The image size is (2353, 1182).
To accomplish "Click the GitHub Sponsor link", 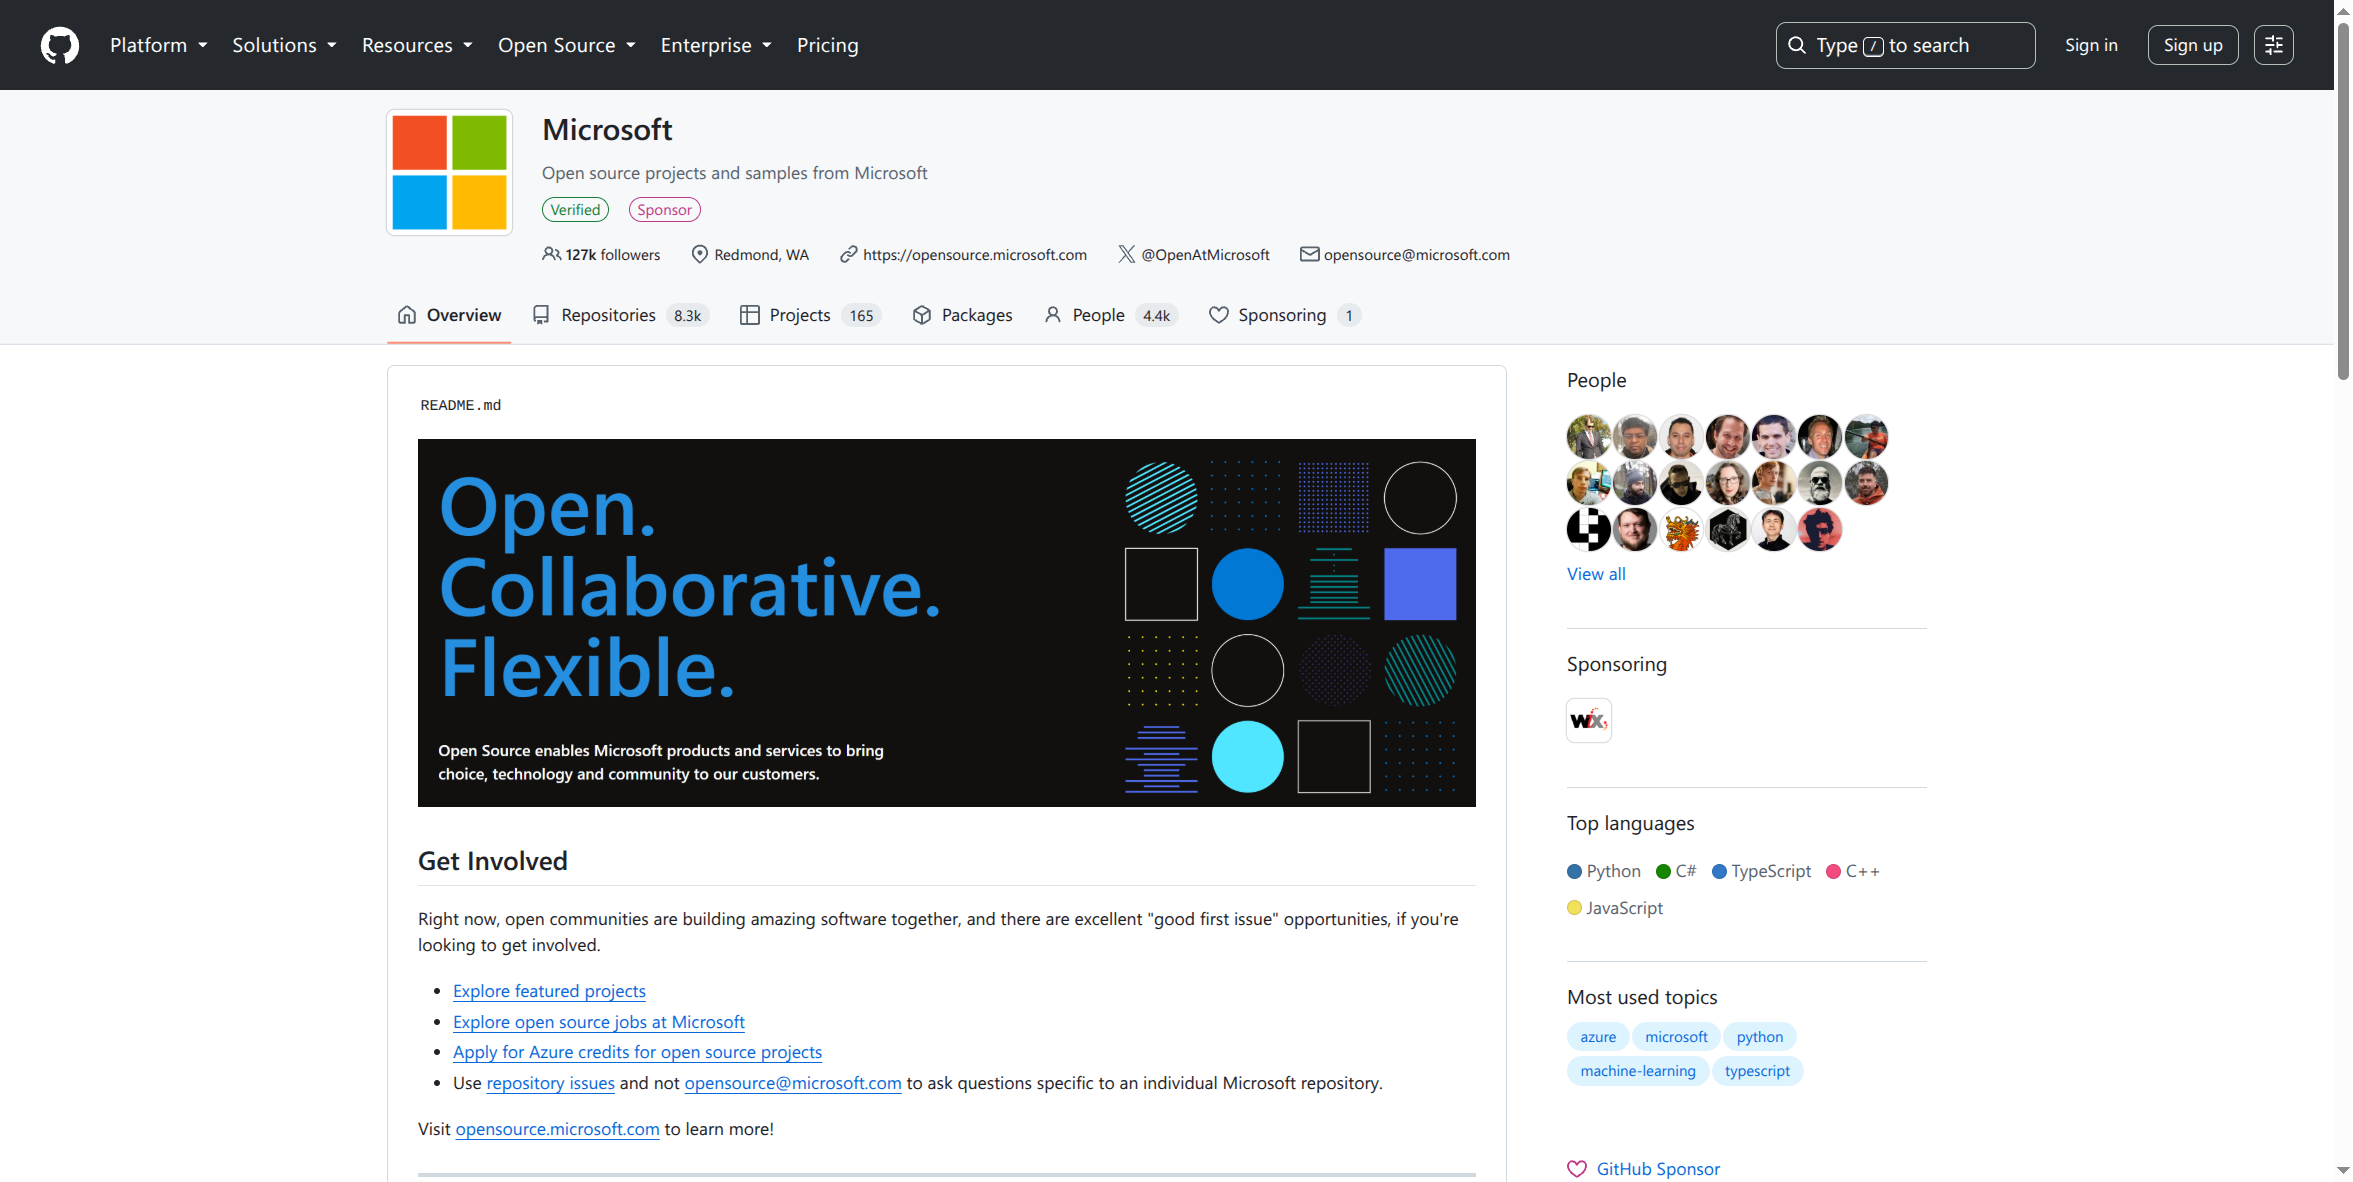I will click(1658, 1168).
